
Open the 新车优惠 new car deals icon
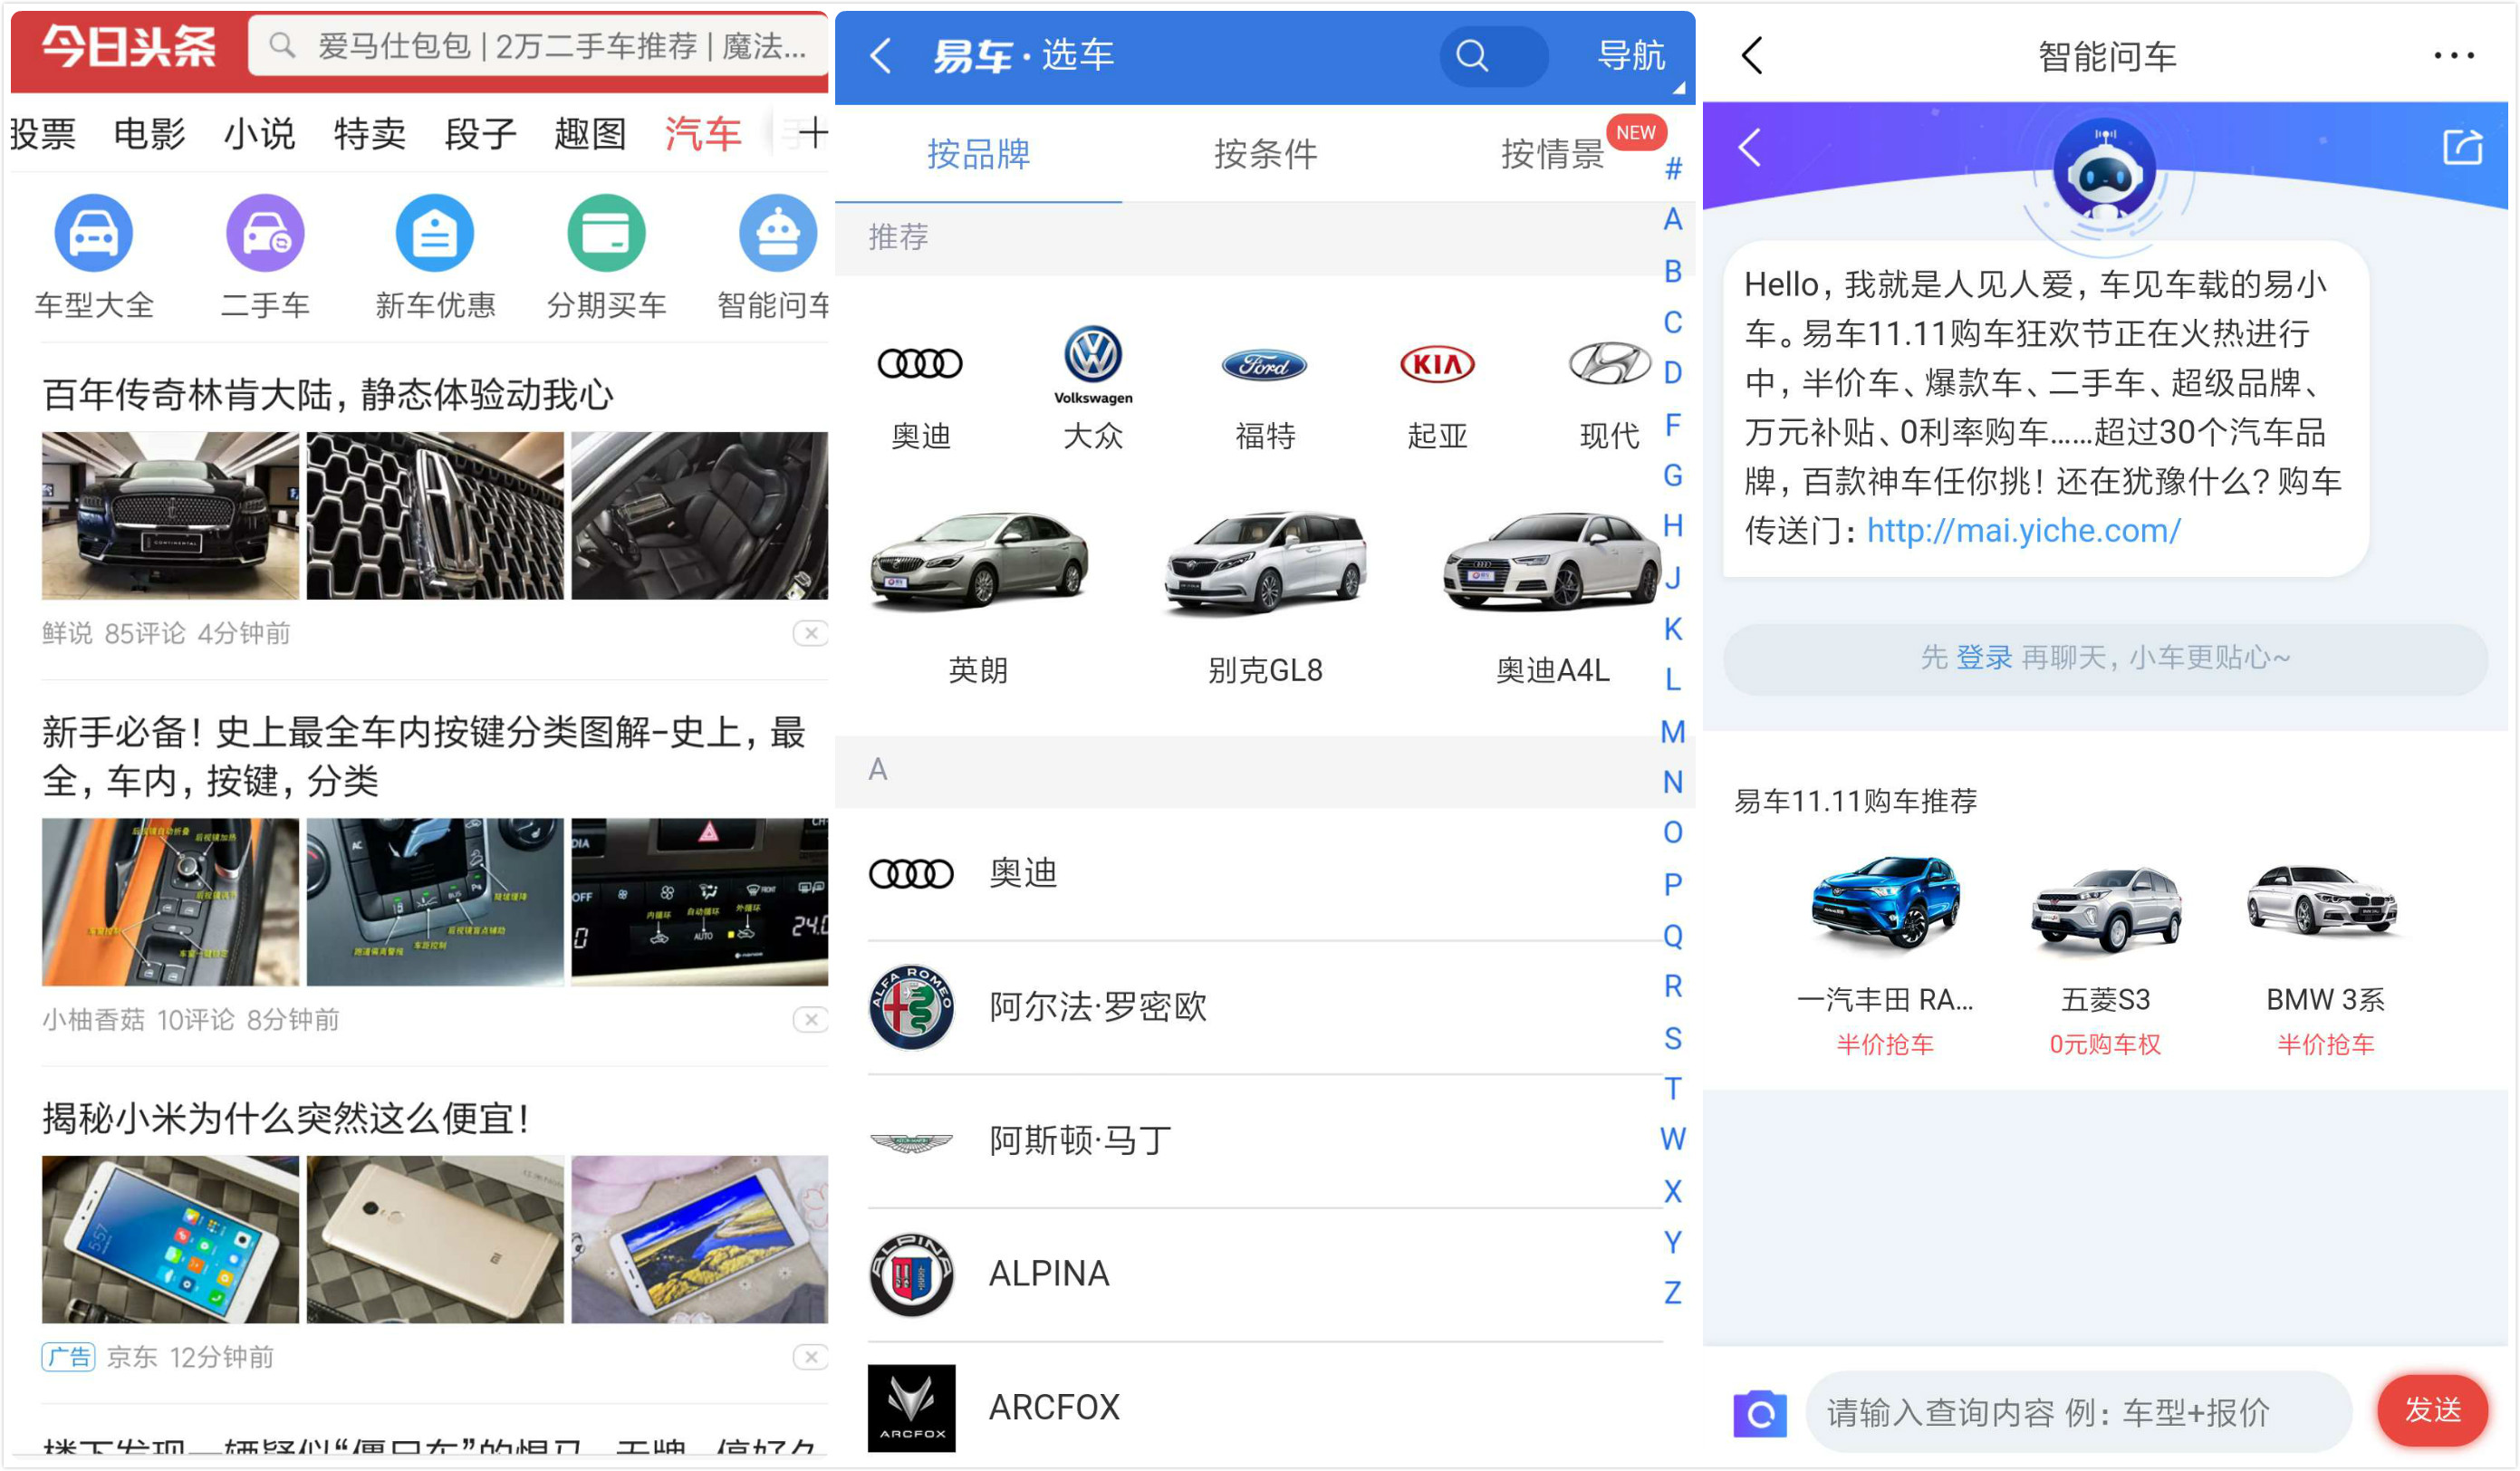[x=435, y=235]
